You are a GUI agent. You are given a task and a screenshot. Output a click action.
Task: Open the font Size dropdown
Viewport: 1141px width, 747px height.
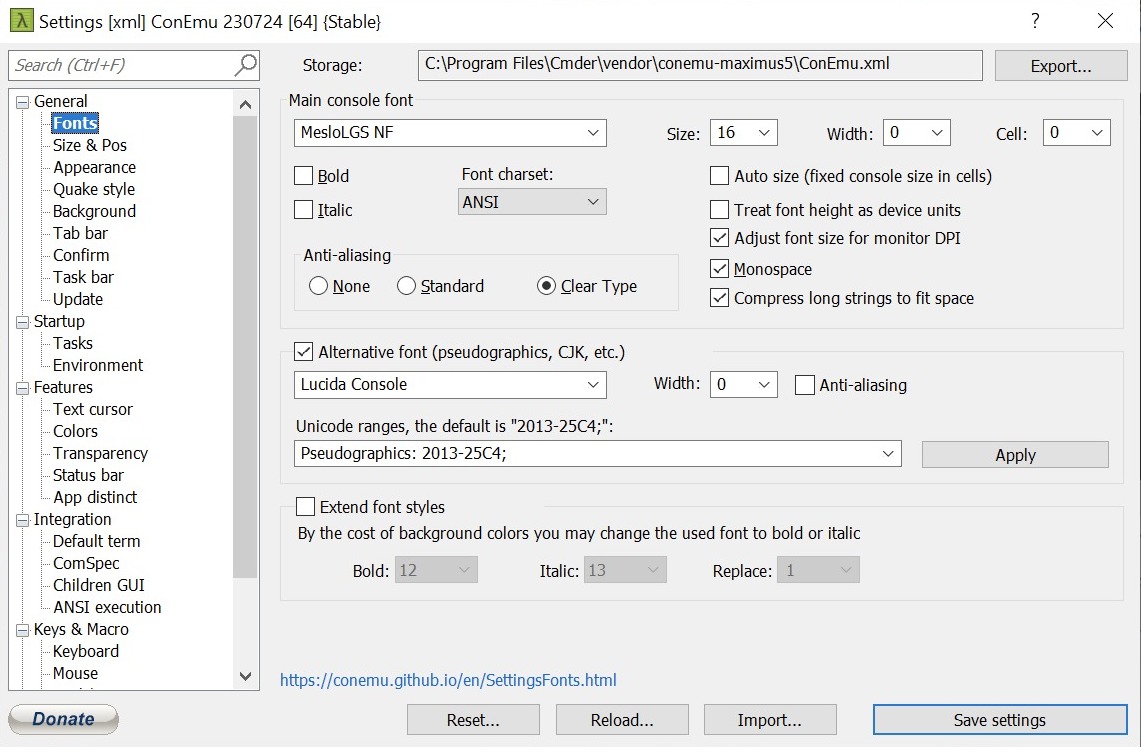click(764, 132)
